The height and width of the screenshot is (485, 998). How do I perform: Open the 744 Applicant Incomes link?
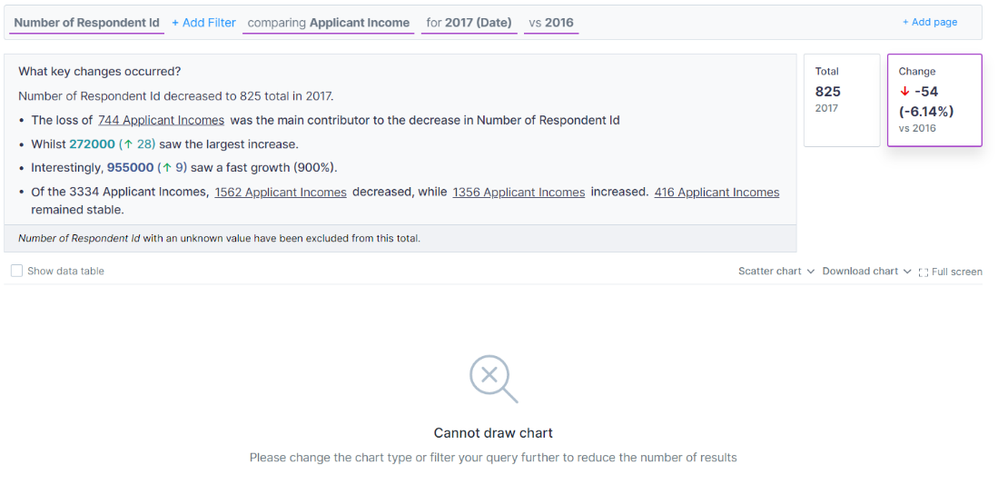point(161,120)
